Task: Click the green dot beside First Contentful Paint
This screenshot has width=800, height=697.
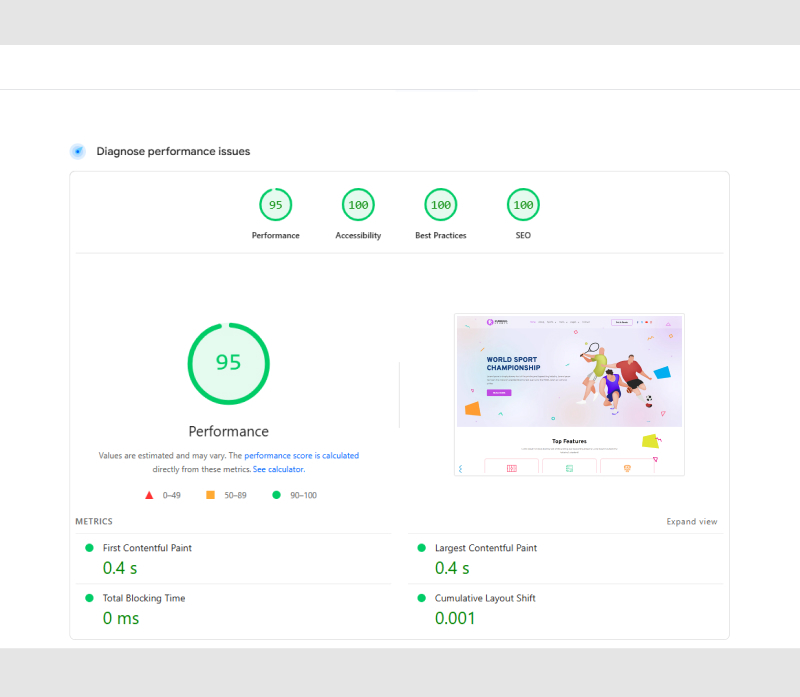Action: point(89,548)
